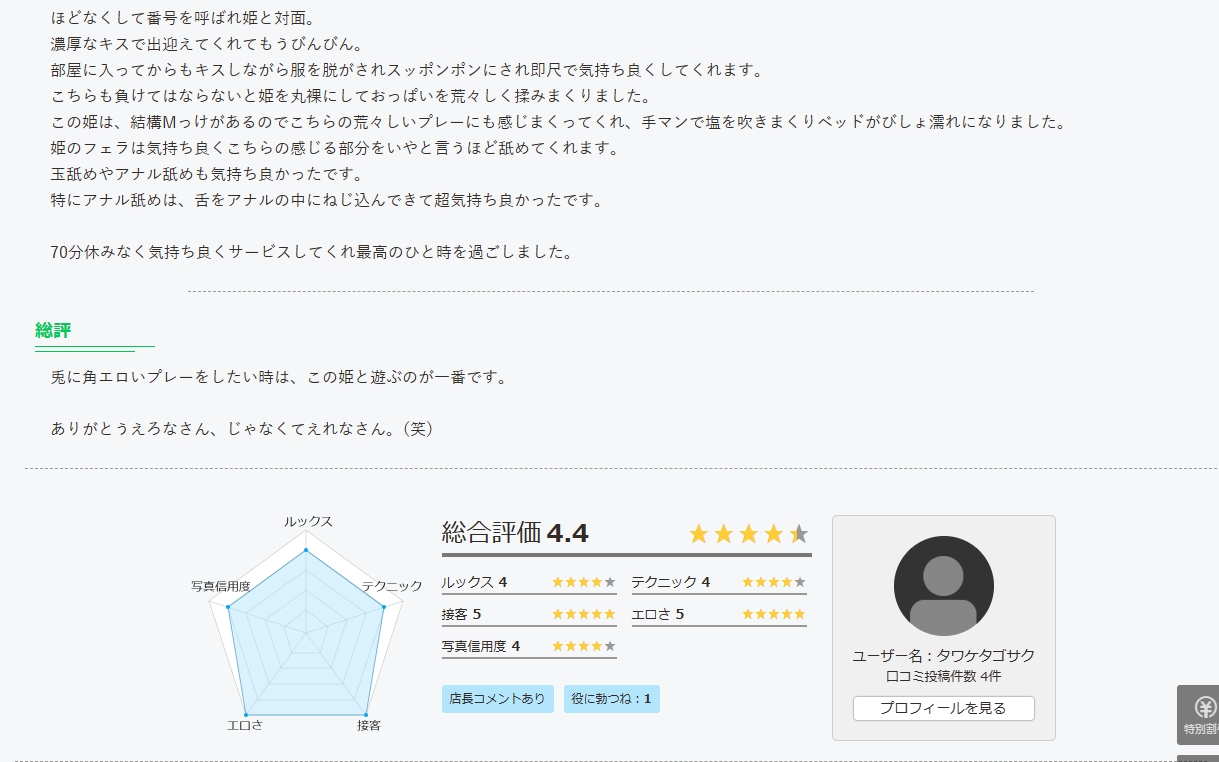Click the 接客 label on radar chart

click(369, 725)
